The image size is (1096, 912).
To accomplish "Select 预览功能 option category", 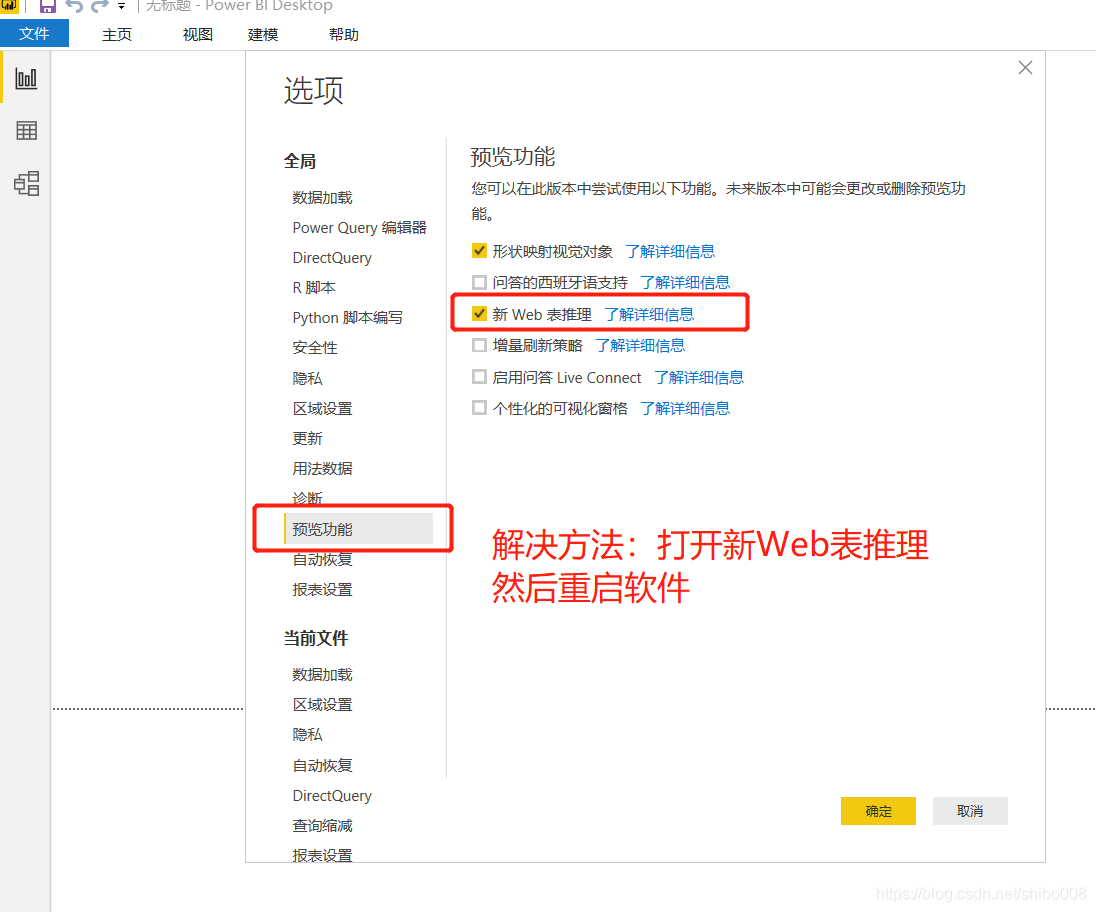I will 359,529.
